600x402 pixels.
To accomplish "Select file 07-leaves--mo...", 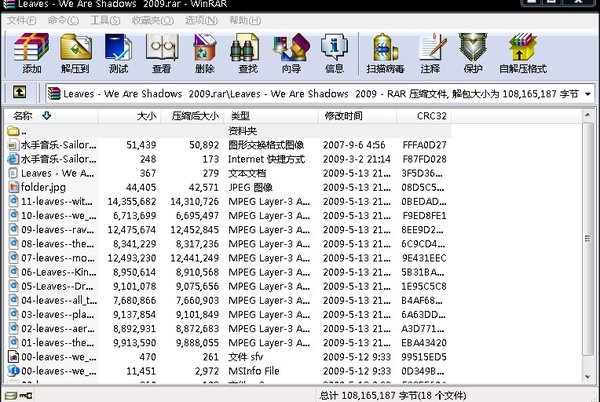I will [58, 258].
